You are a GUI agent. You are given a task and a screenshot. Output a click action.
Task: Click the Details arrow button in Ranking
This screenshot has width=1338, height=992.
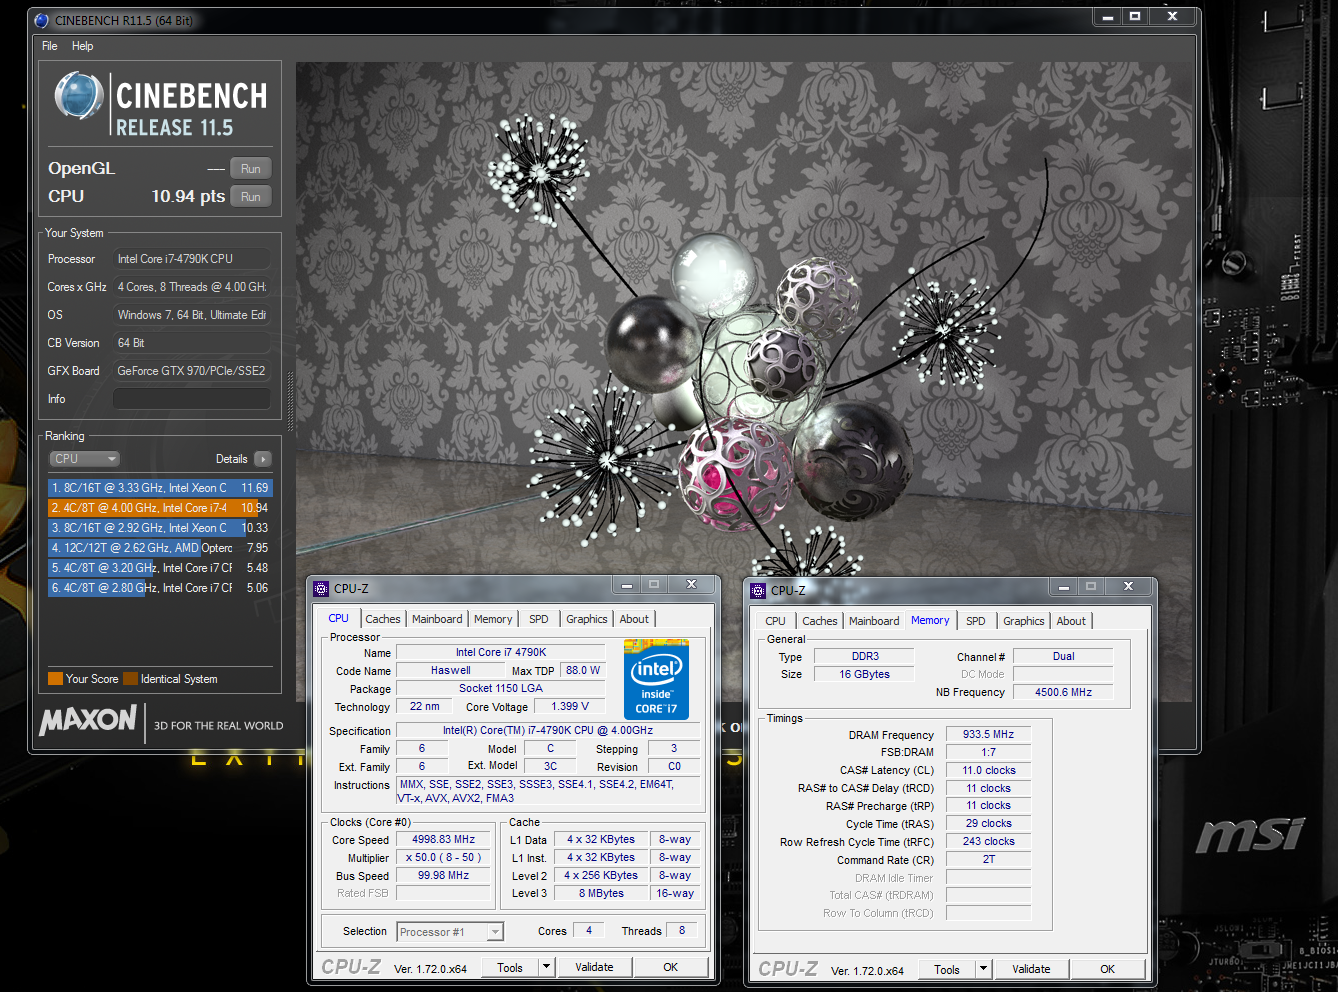263,459
